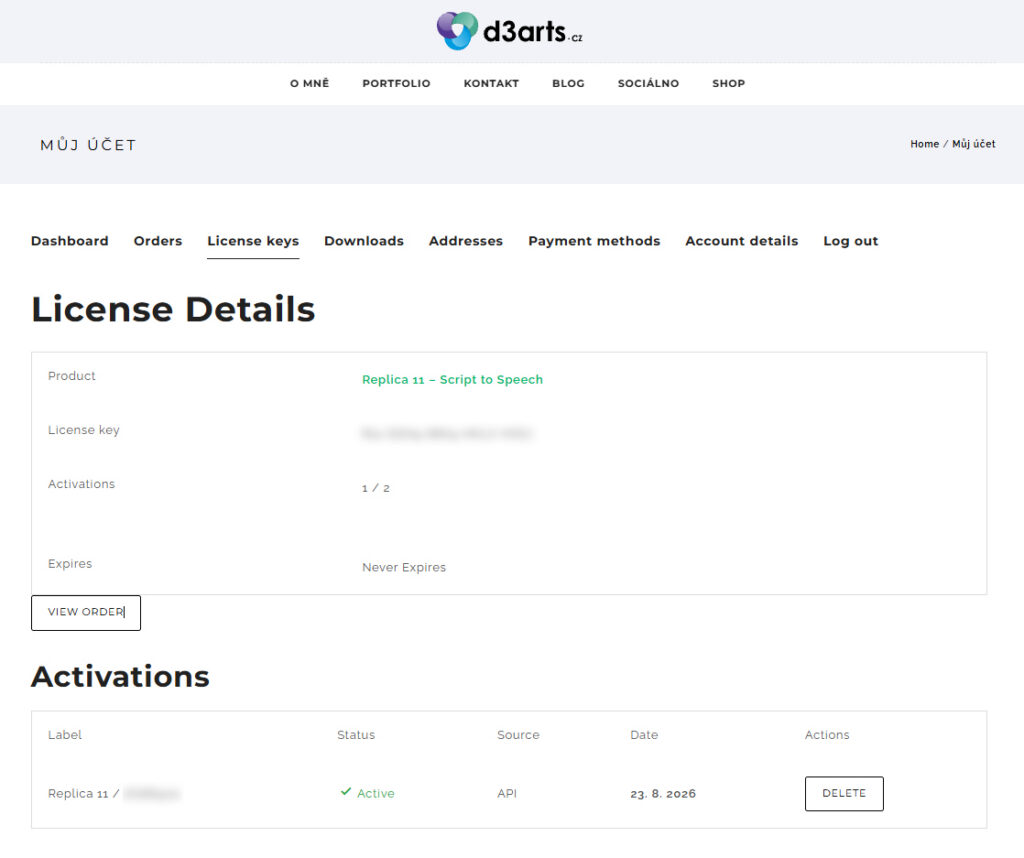
Task: Open the Payment methods tab
Action: 594,241
